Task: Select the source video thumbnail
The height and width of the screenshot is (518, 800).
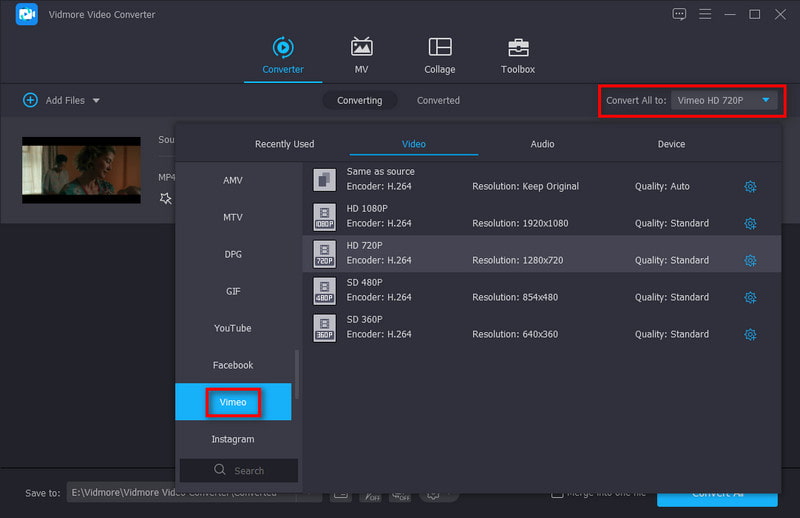Action: (81, 170)
